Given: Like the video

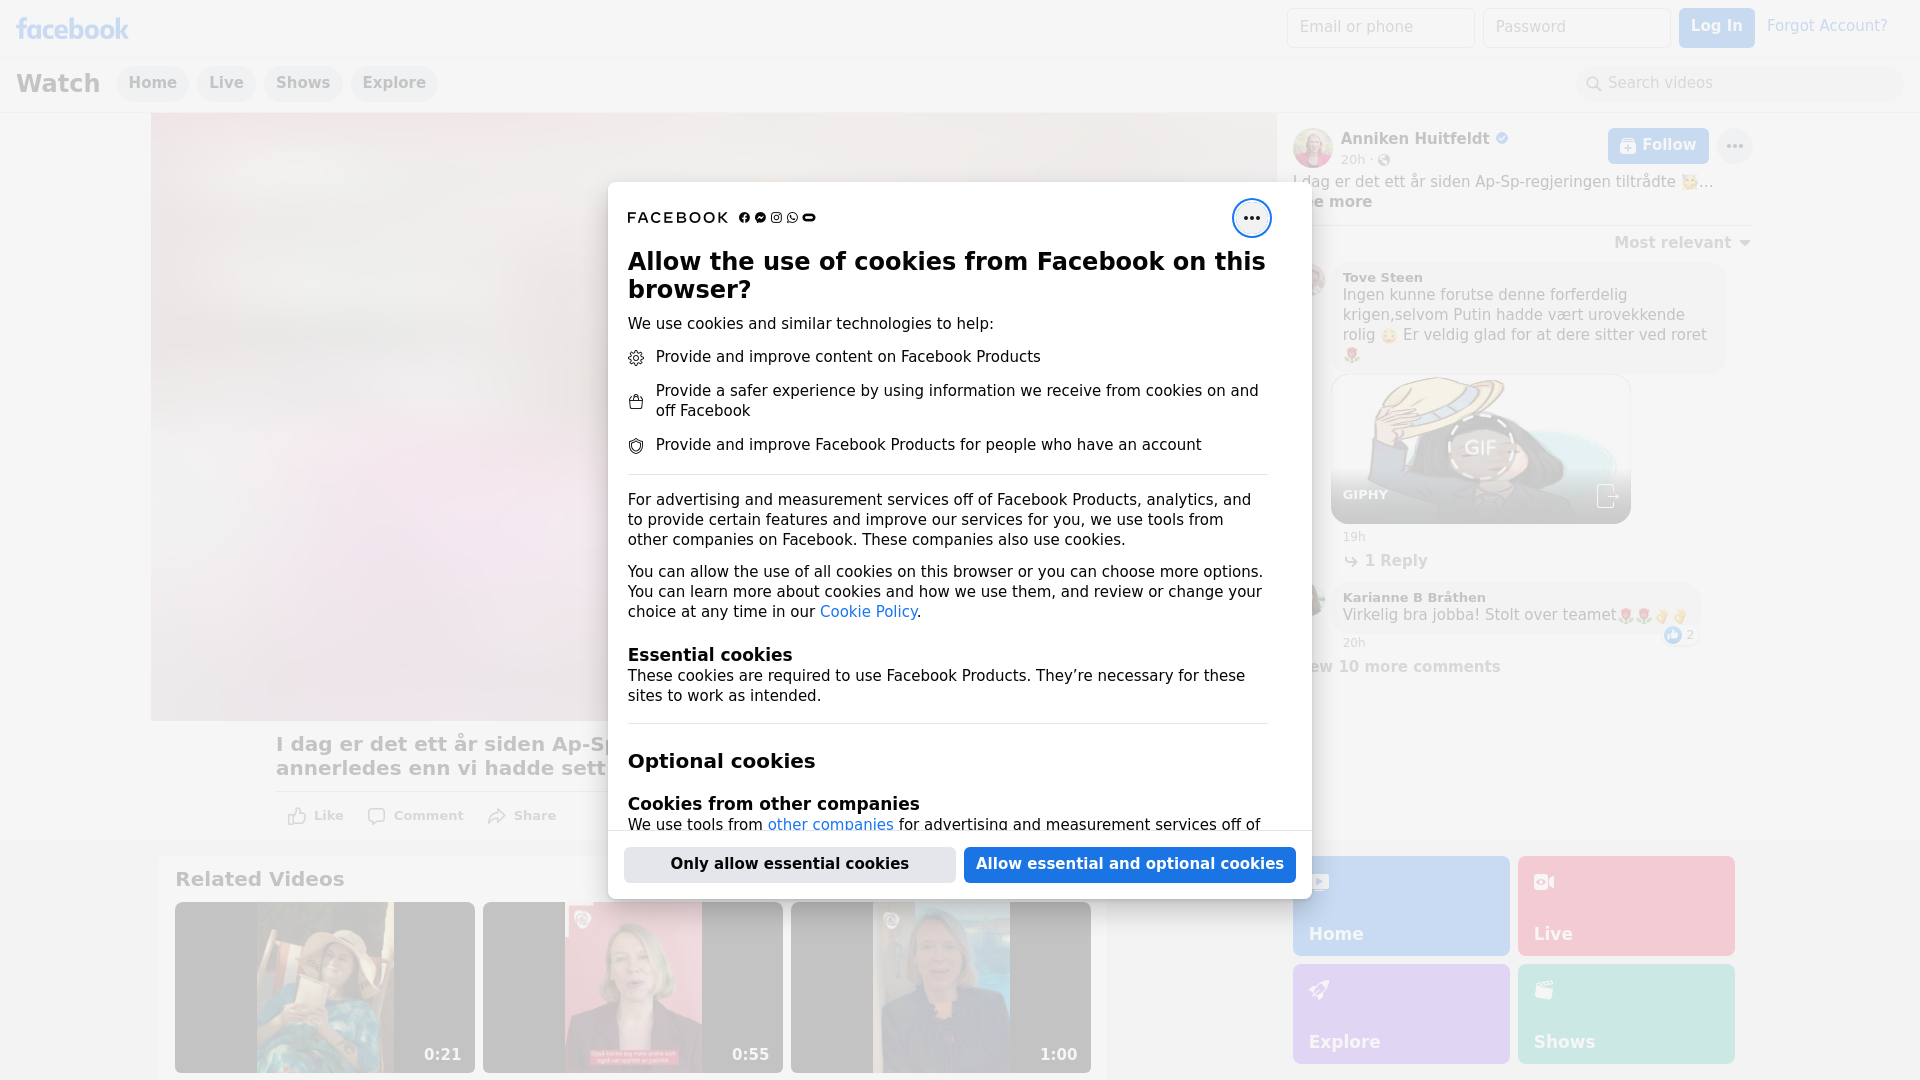Looking at the screenshot, I should 316,816.
